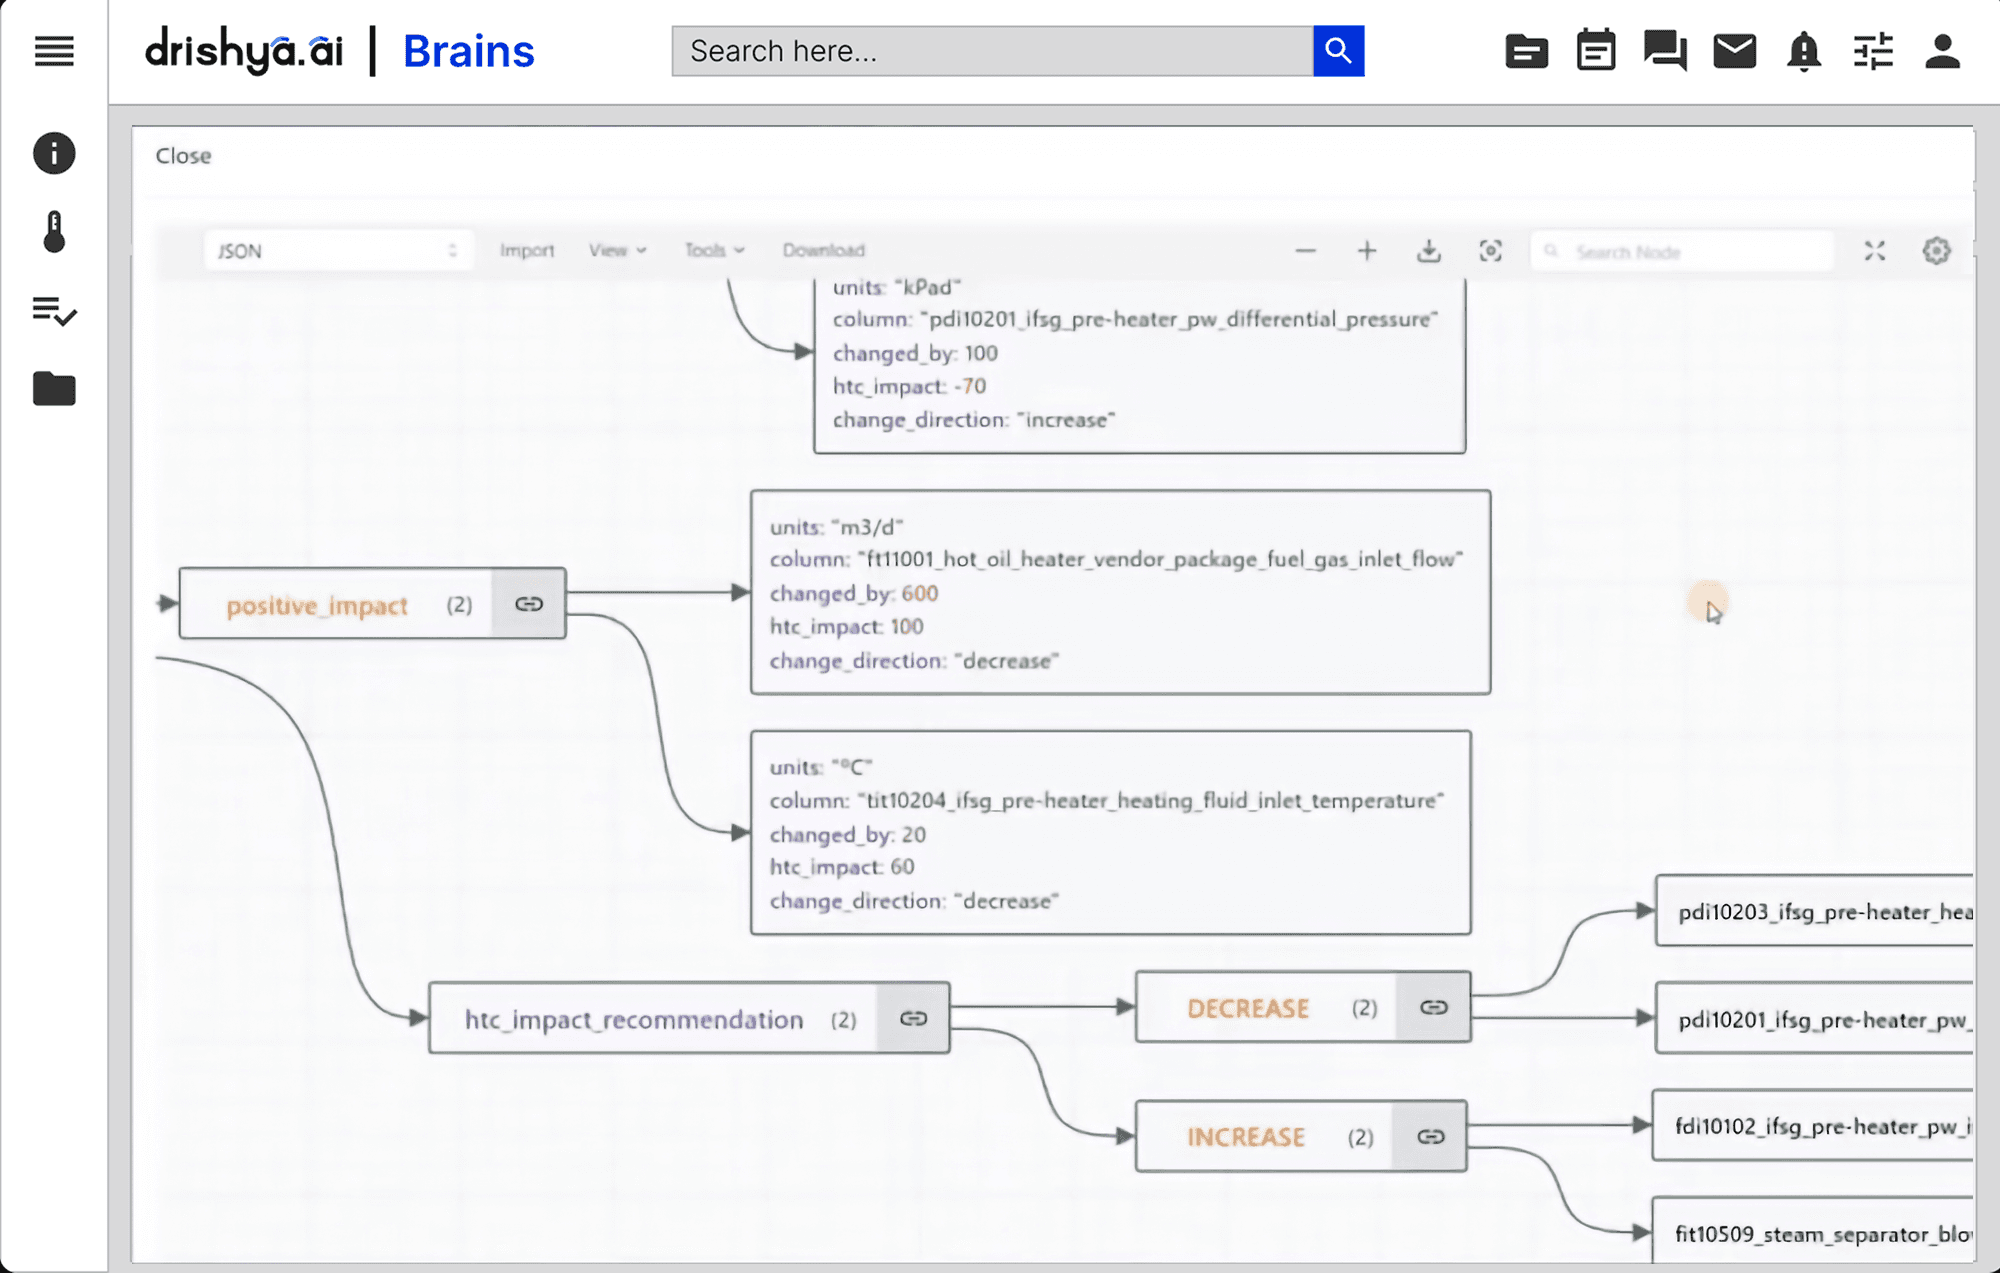Click the 'units: "°C"' line
The height and width of the screenshot is (1273, 2000).
pyautogui.click(x=821, y=767)
